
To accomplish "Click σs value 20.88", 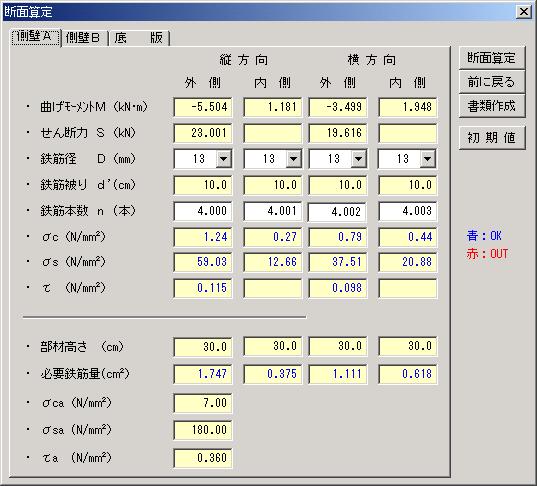I will (x=408, y=262).
